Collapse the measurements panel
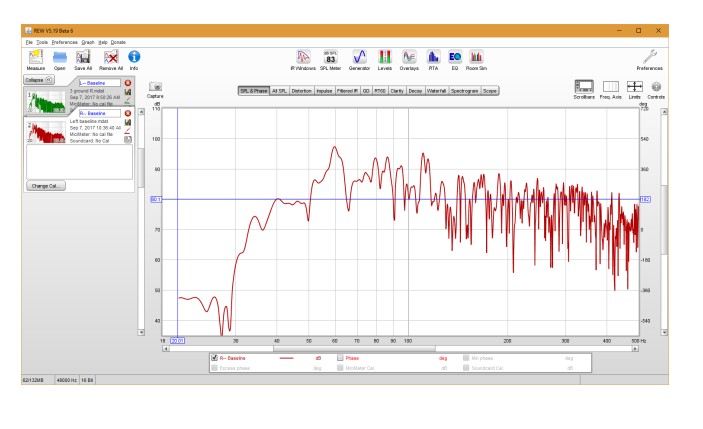The width and height of the screenshot is (703, 429). 34,79
